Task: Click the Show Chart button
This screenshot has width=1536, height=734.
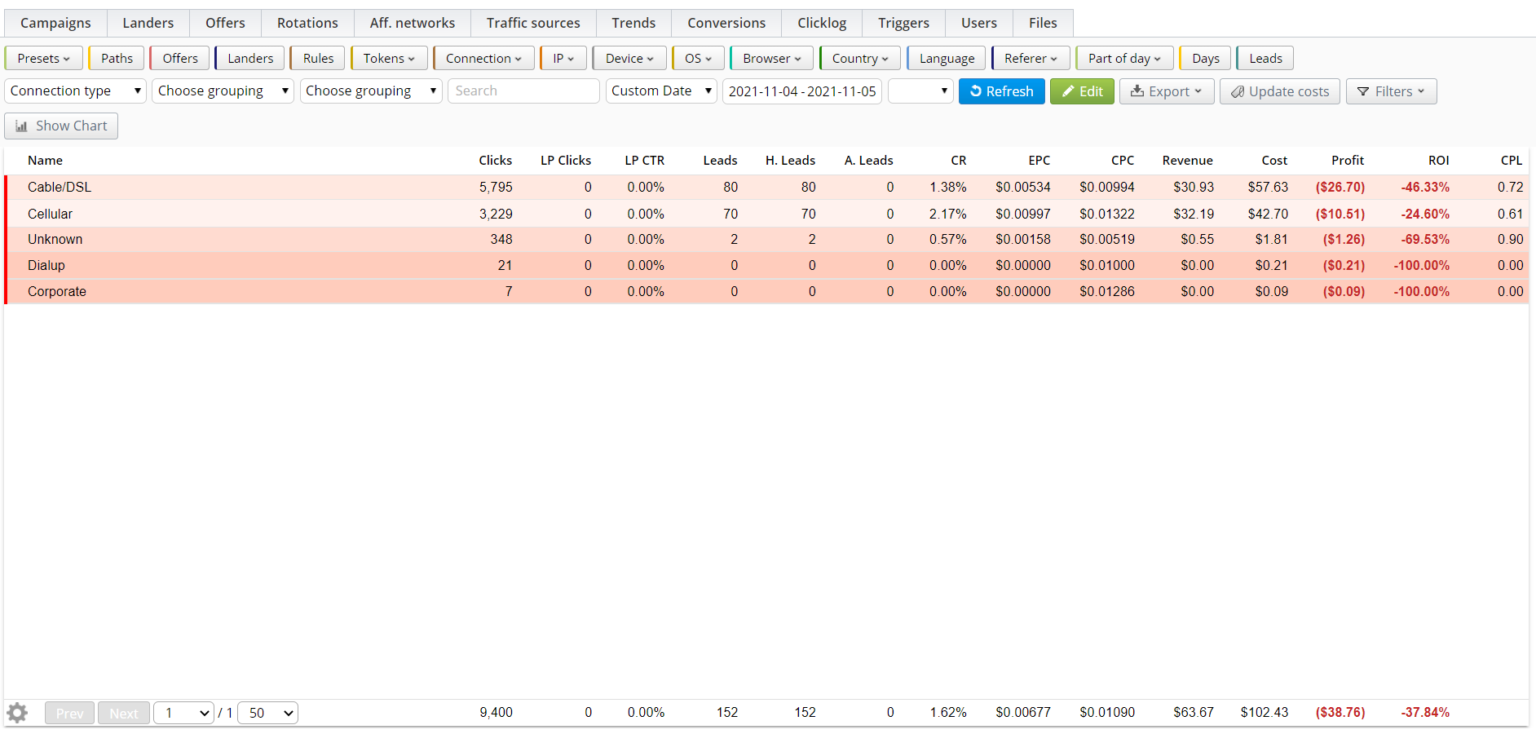Action: pos(62,126)
